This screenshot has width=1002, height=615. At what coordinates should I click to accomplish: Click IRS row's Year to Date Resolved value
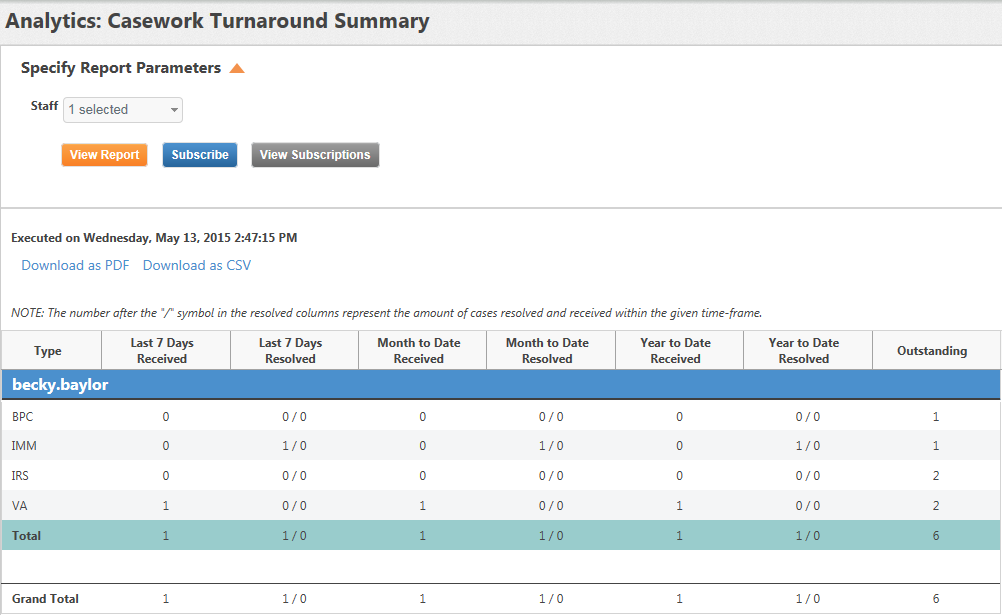pyautogui.click(x=808, y=476)
